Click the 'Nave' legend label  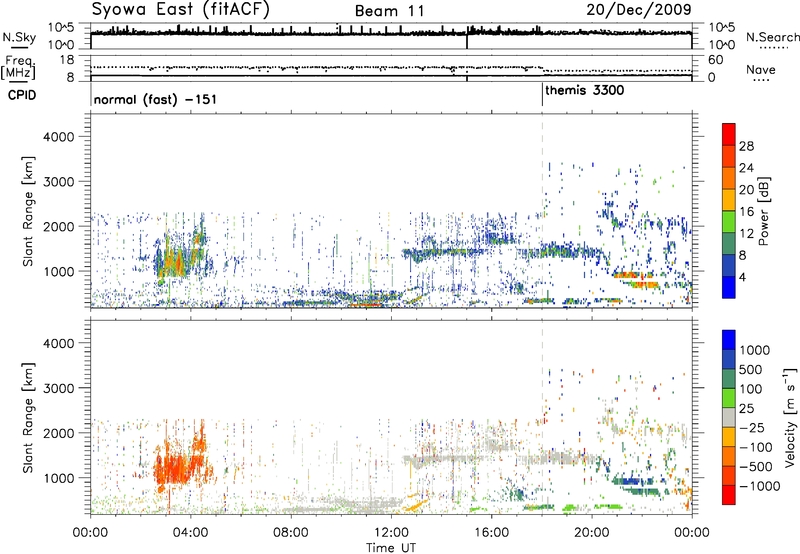(x=761, y=69)
